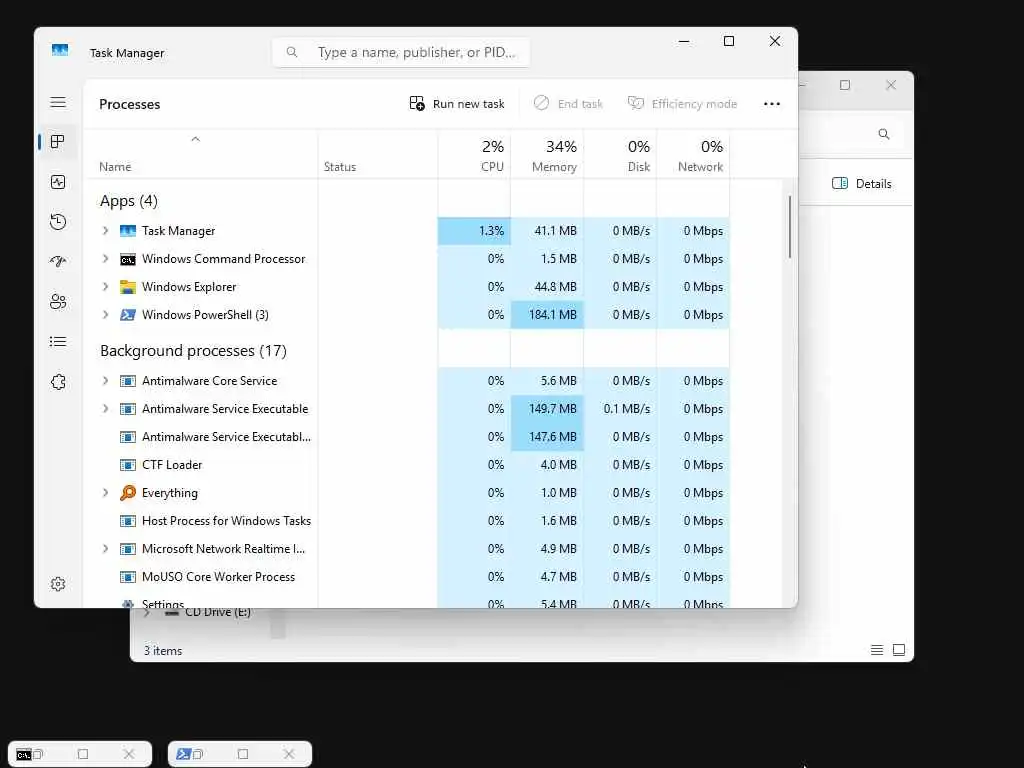
Task: Open the Performance page icon in sidebar
Action: 58,182
